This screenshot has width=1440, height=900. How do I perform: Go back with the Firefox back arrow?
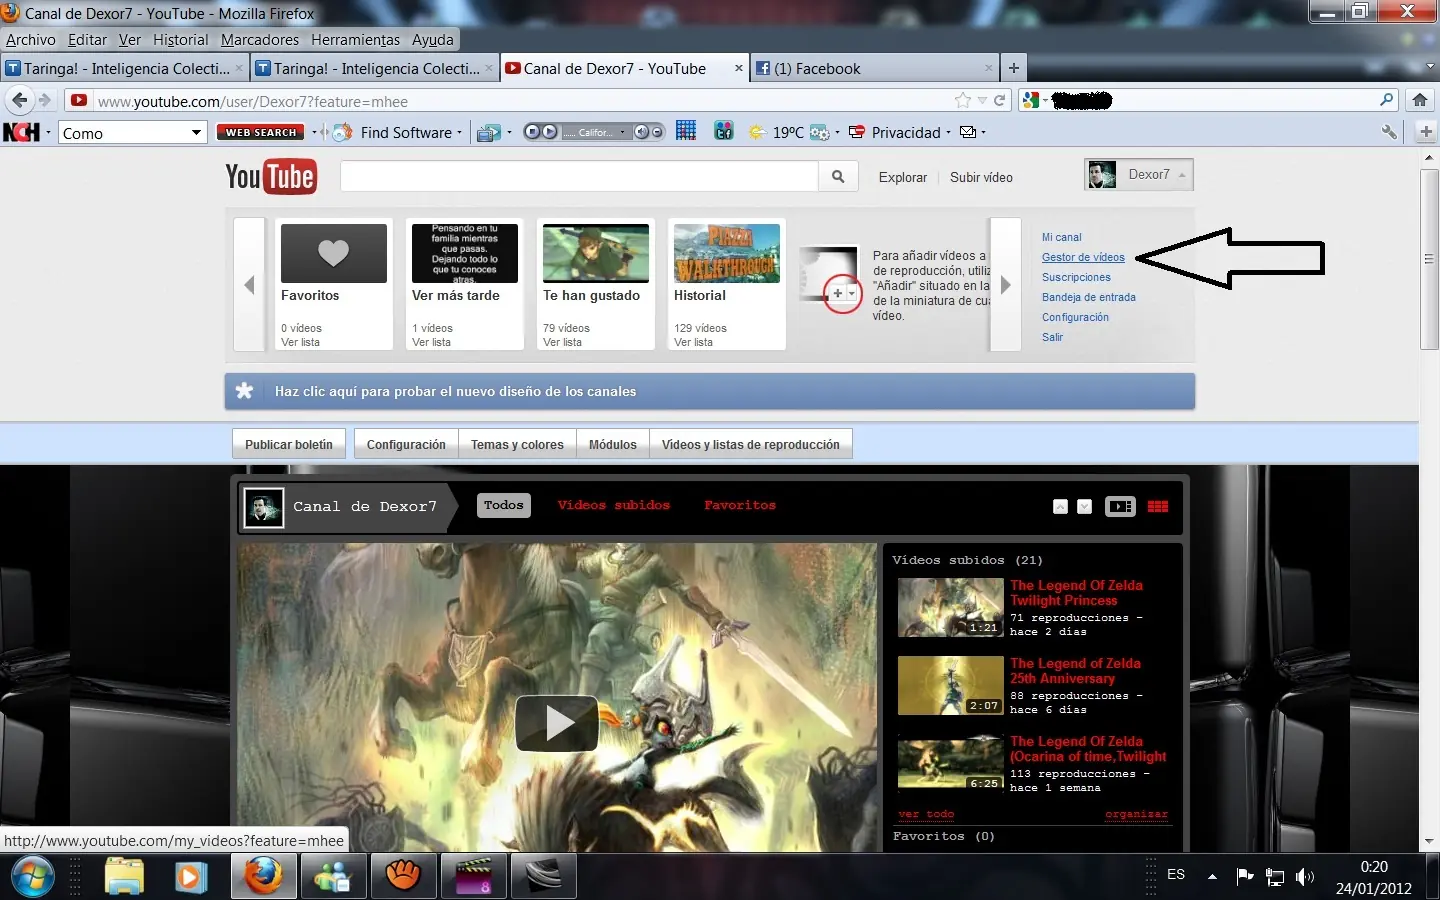(x=19, y=100)
